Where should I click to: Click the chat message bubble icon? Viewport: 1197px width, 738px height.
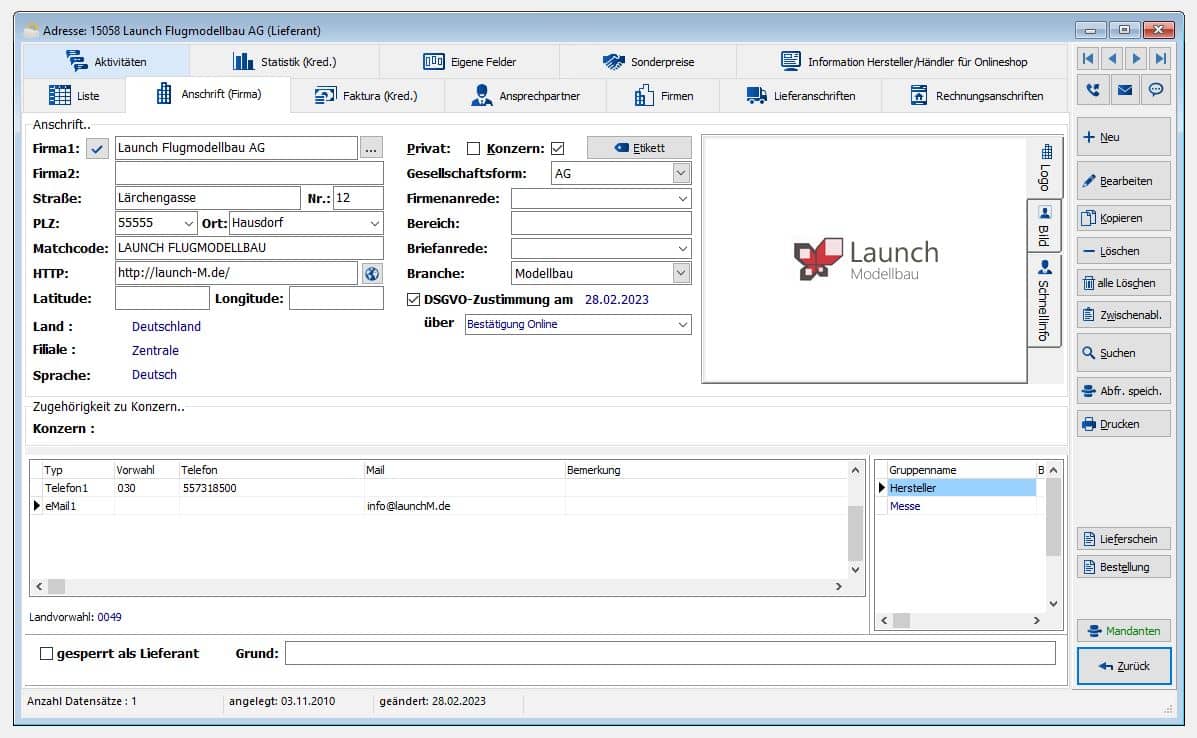click(1156, 90)
